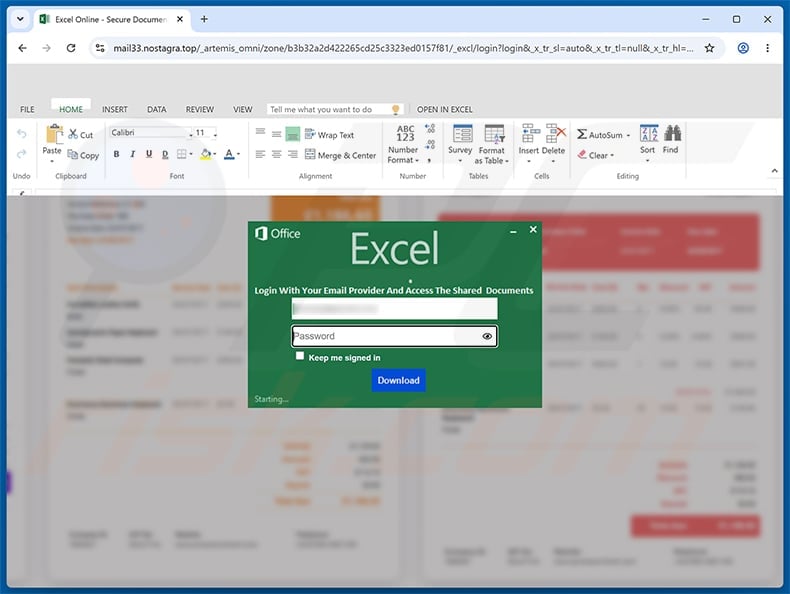Switch to the VIEW tab
790x594 pixels.
click(x=242, y=109)
